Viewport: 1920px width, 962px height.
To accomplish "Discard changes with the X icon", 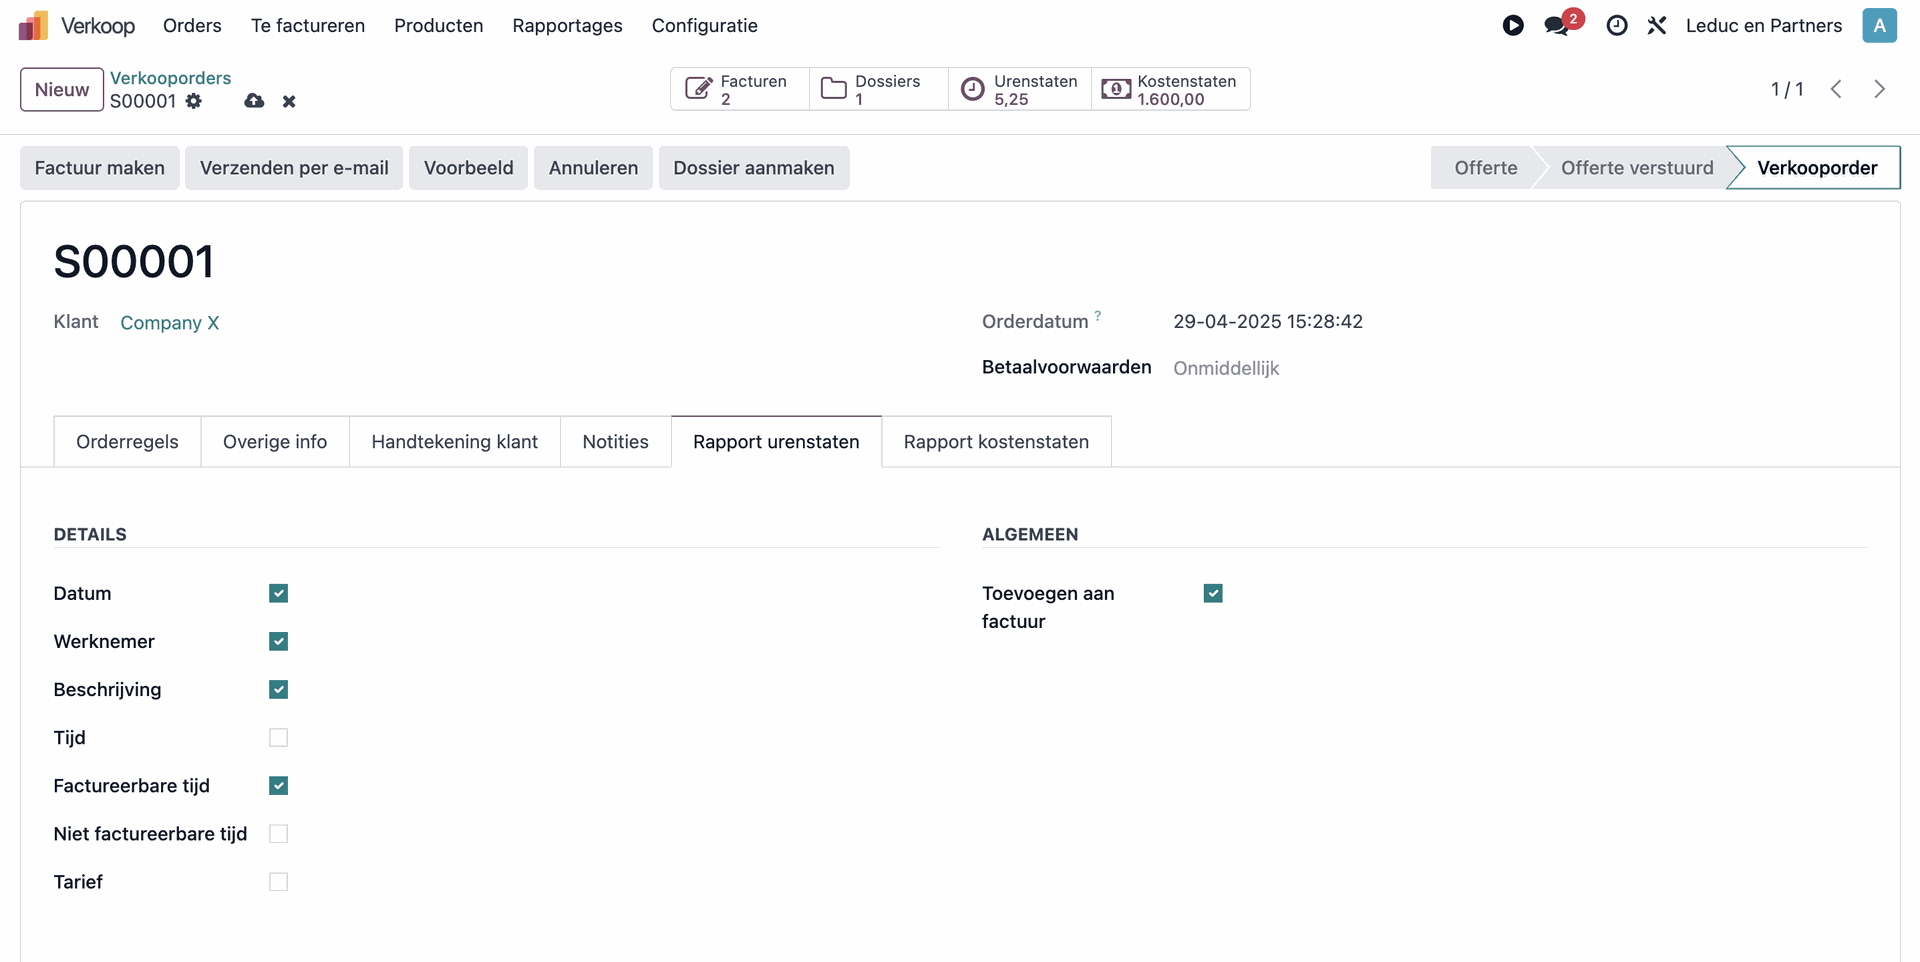I will coord(289,101).
